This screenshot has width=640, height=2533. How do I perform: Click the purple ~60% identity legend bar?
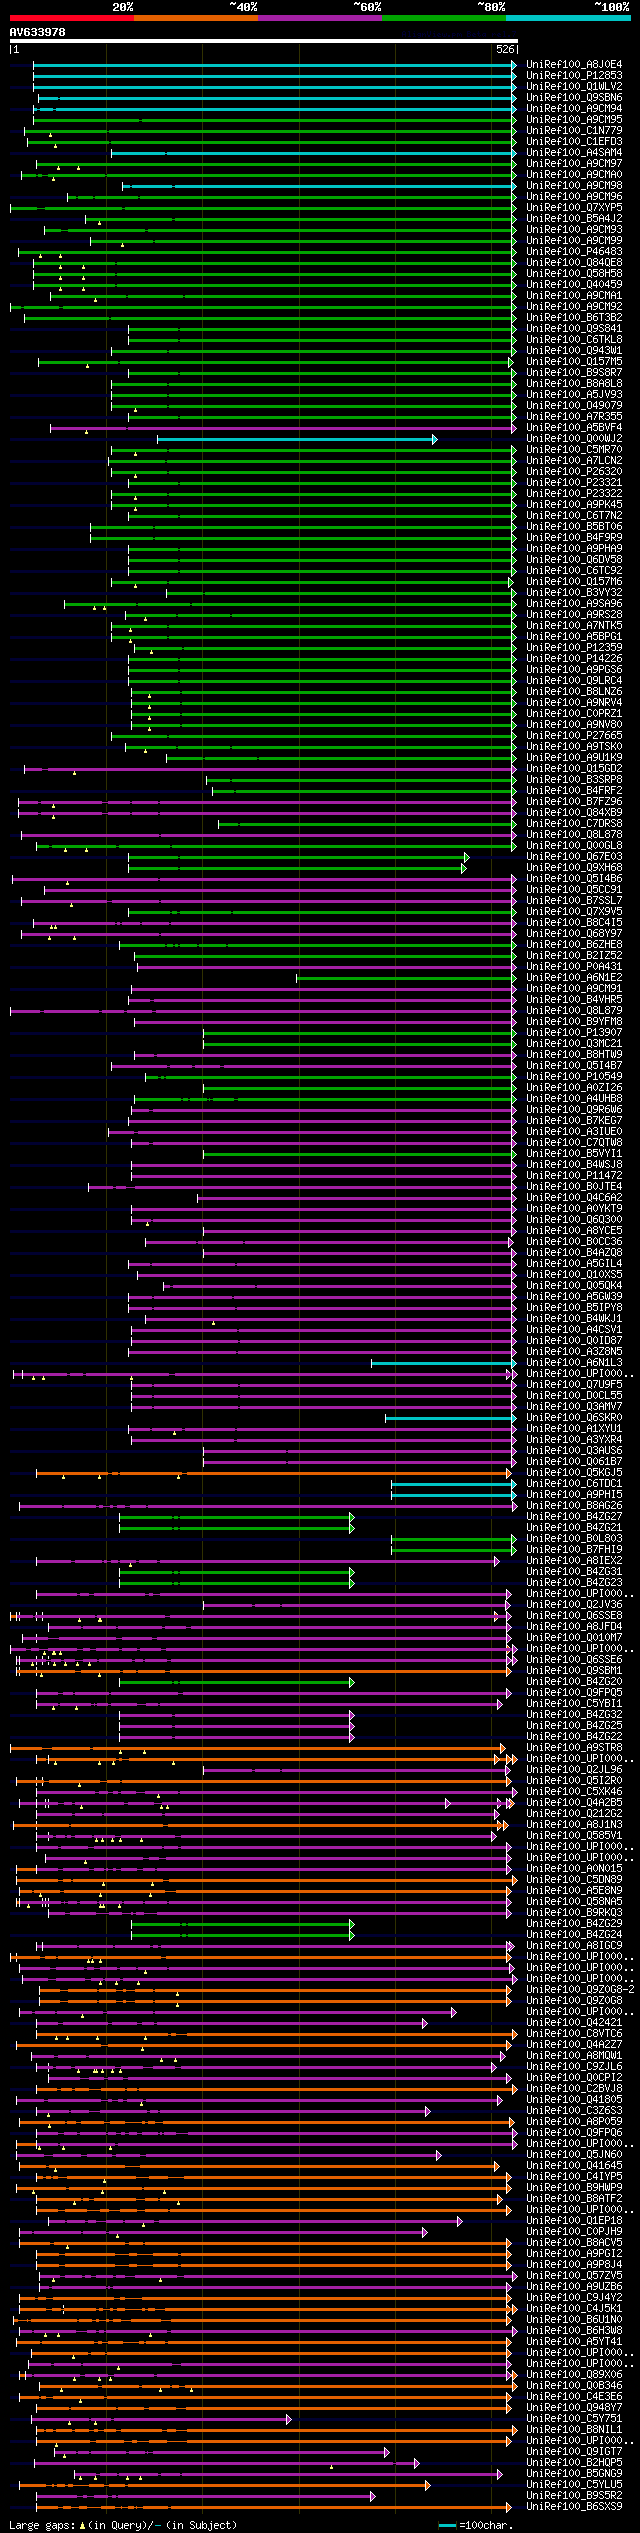click(320, 18)
